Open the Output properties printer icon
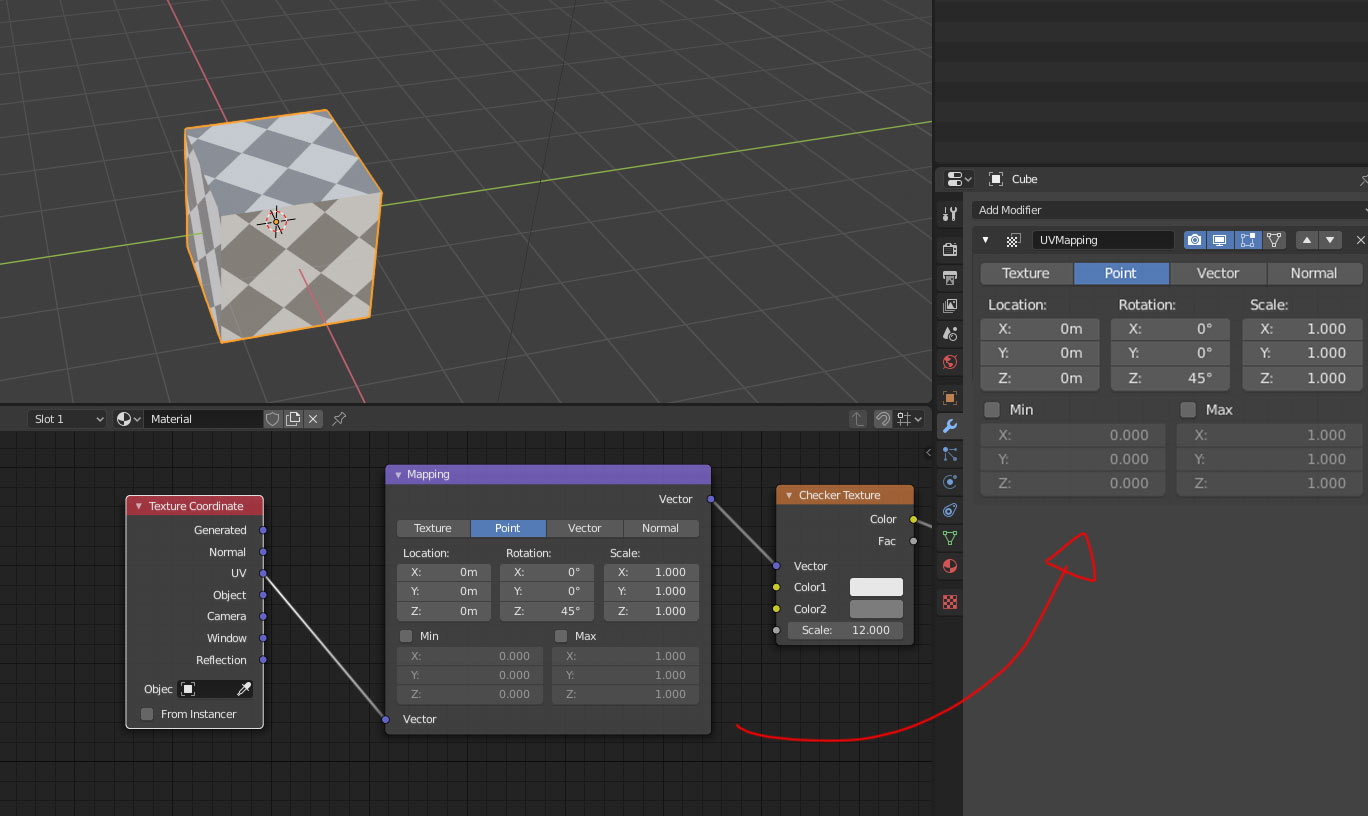The width and height of the screenshot is (1368, 816). coord(950,277)
